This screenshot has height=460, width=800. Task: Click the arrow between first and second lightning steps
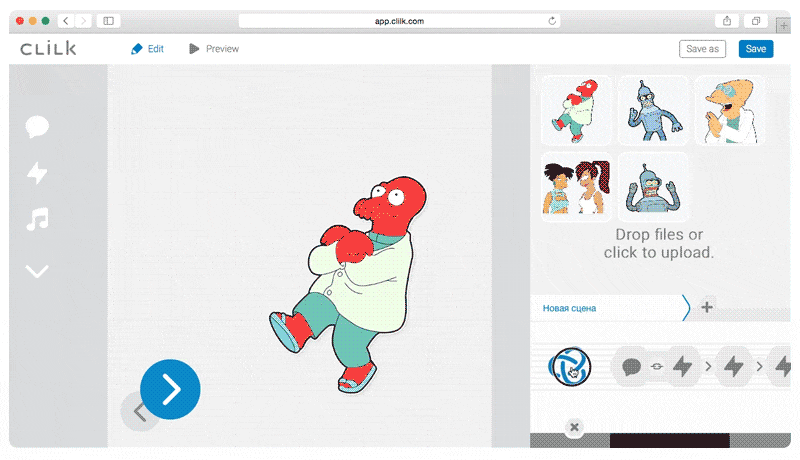[708, 366]
